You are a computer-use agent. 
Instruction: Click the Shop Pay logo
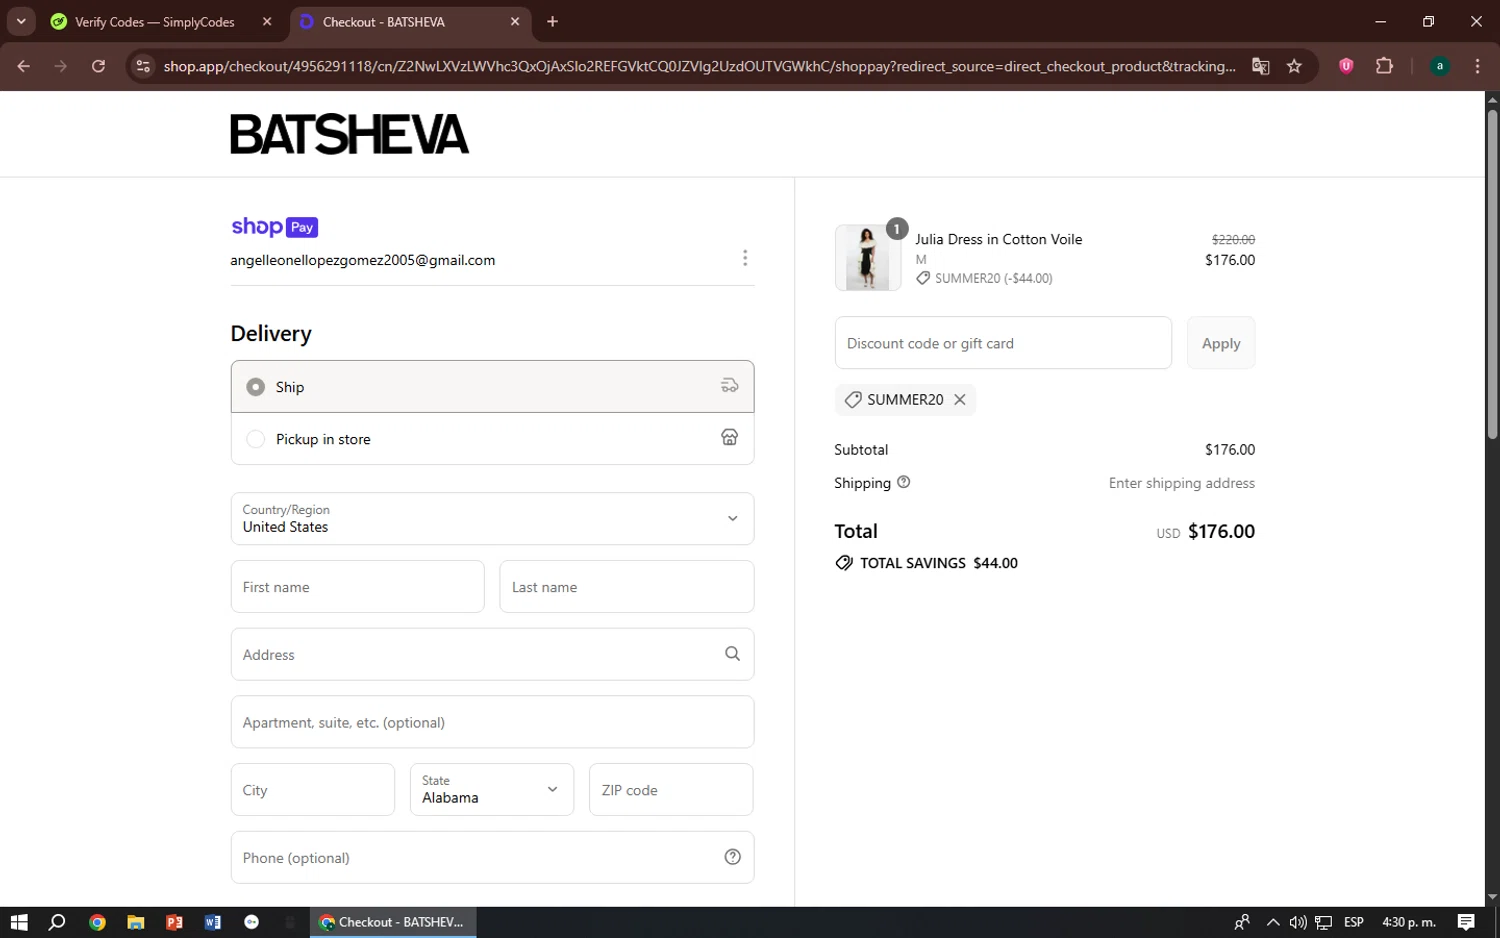[x=274, y=227]
